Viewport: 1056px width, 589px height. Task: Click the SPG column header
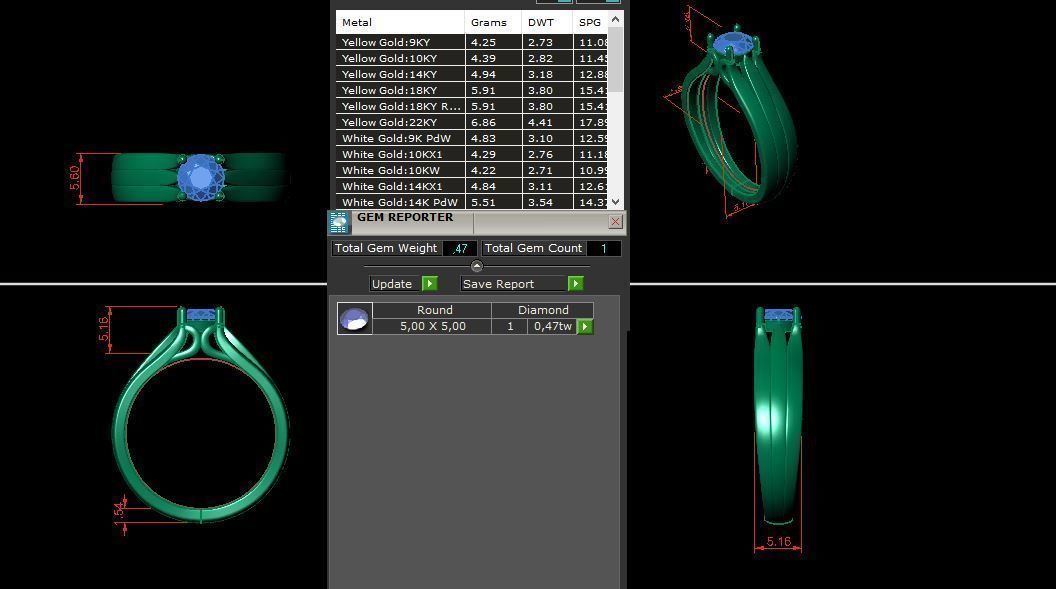(x=590, y=22)
